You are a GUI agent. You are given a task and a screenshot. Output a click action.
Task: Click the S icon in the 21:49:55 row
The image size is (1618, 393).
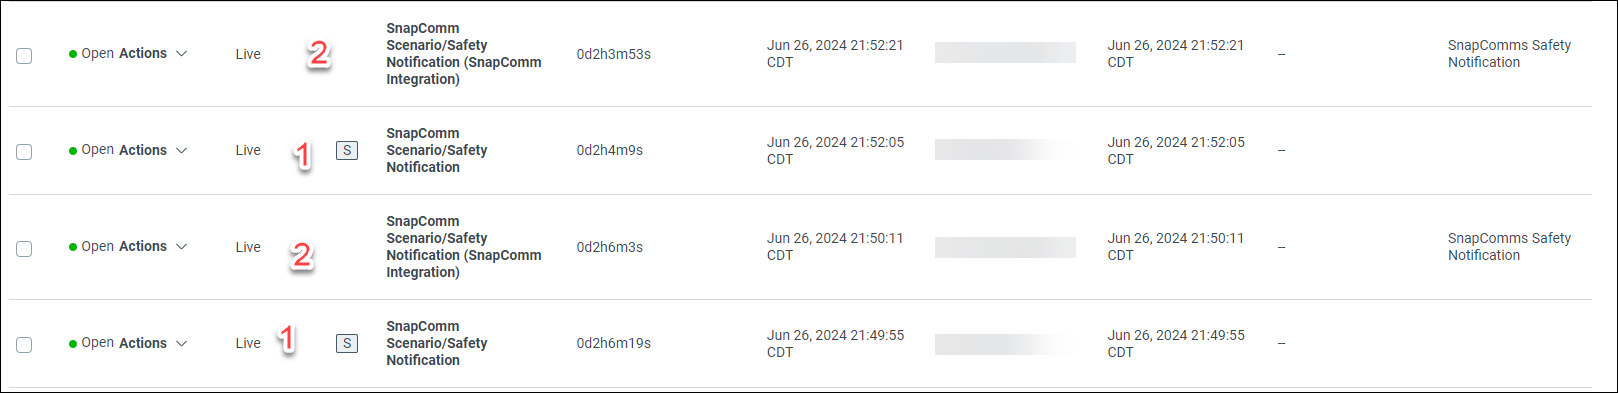pos(347,344)
